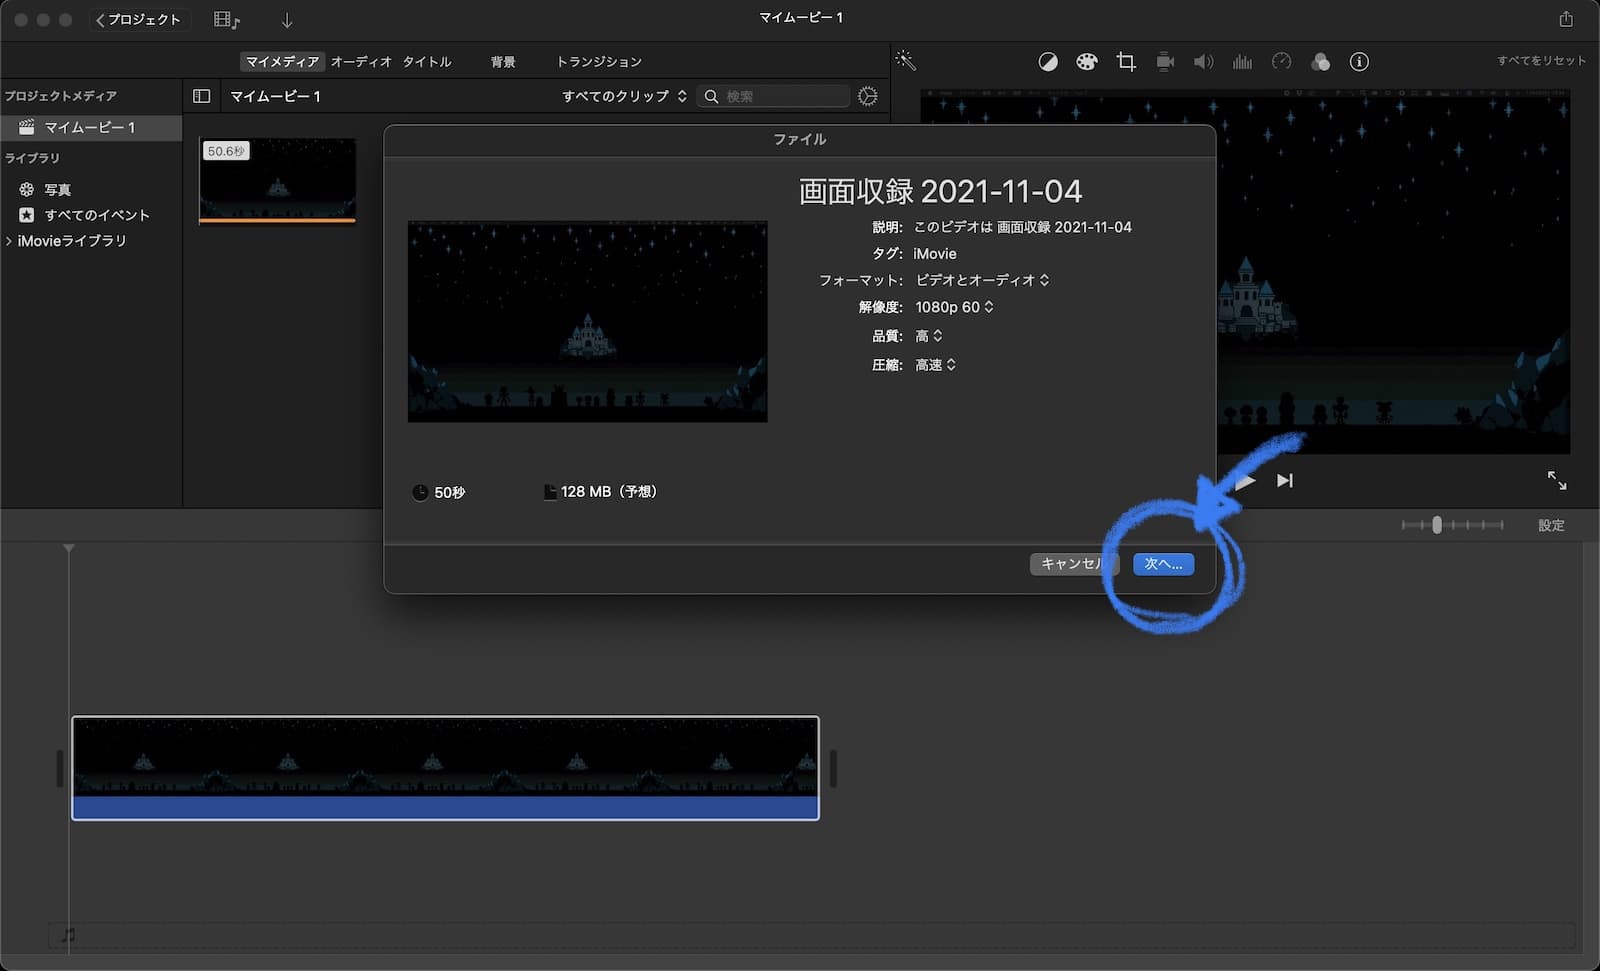
Task: Open the 品質 dropdown
Action: (929, 336)
